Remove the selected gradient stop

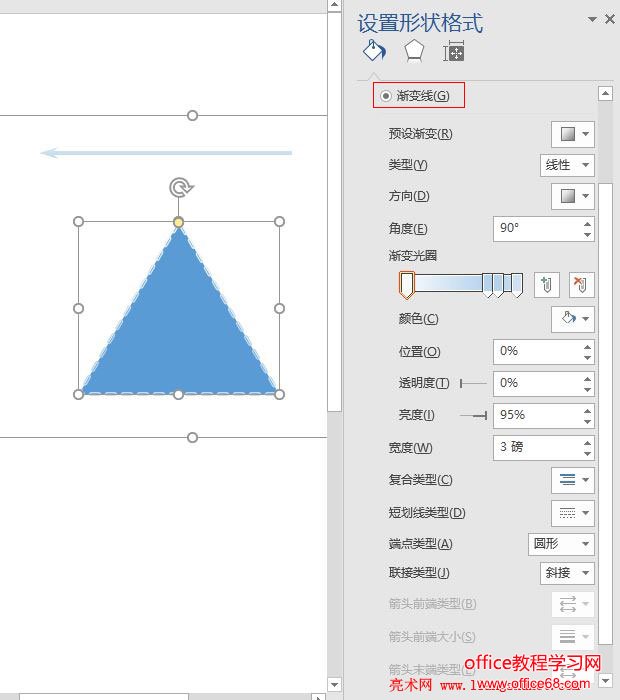click(x=582, y=284)
